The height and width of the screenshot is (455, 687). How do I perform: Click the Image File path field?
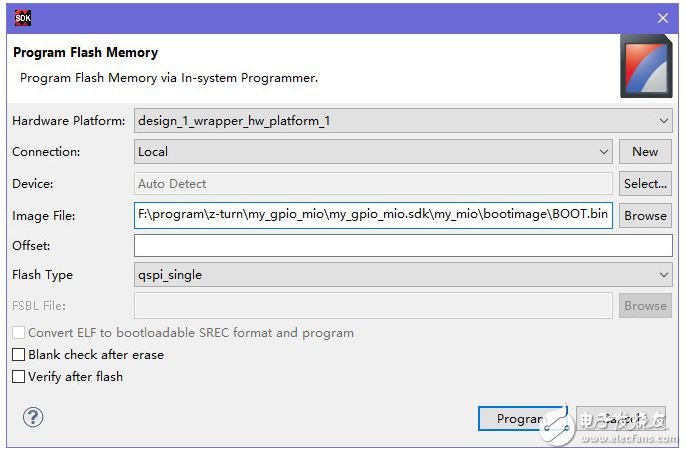click(x=372, y=215)
